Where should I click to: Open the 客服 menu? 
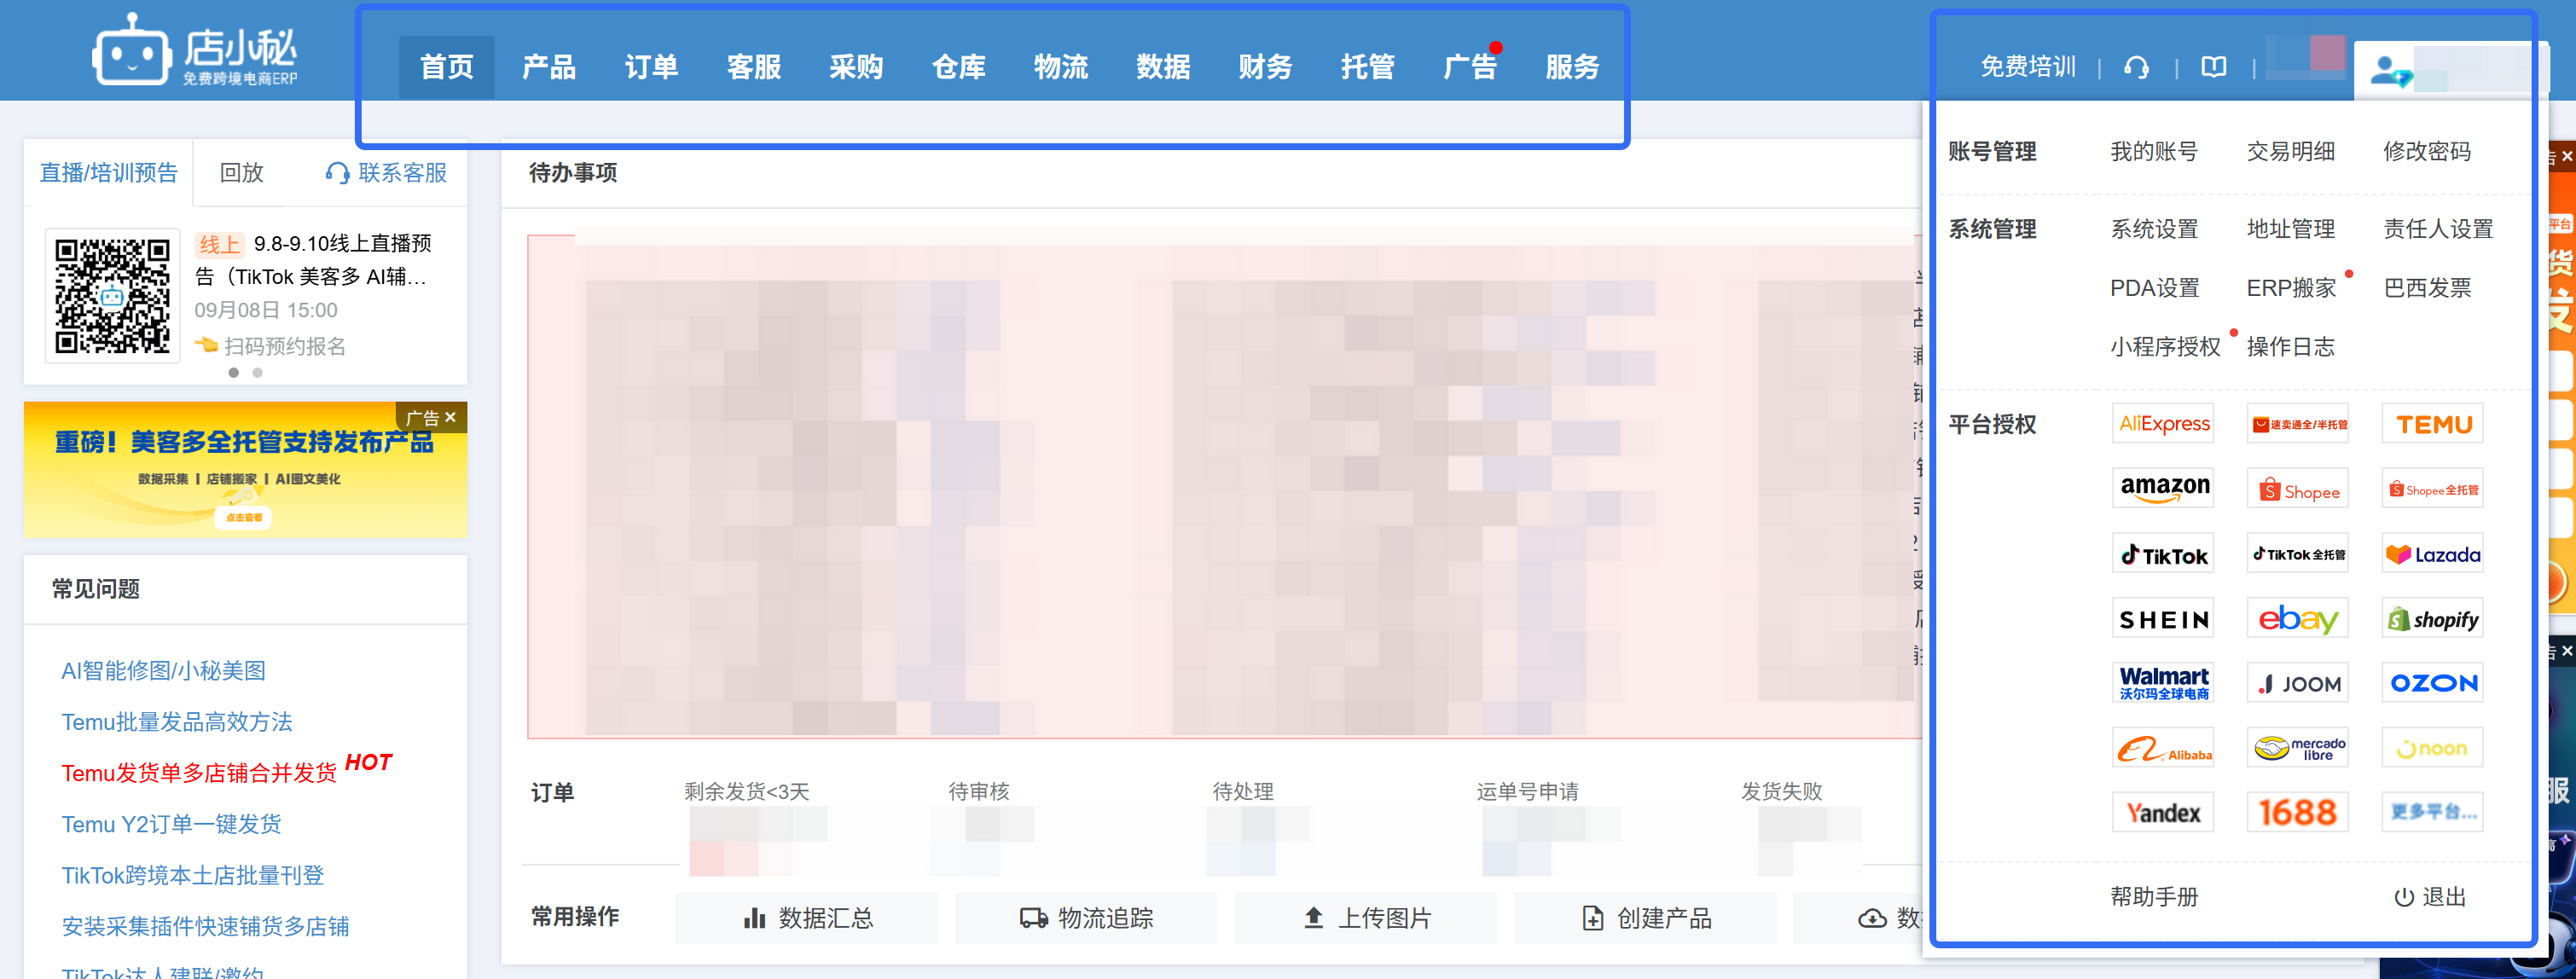[753, 67]
